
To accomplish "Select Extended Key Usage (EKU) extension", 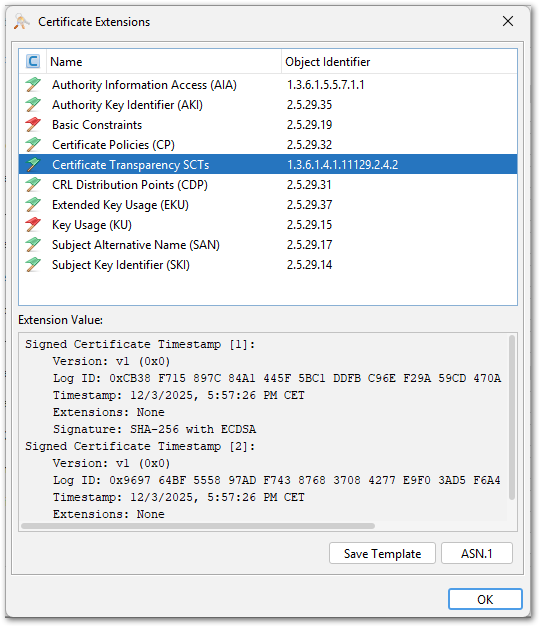I will pyautogui.click(x=120, y=205).
